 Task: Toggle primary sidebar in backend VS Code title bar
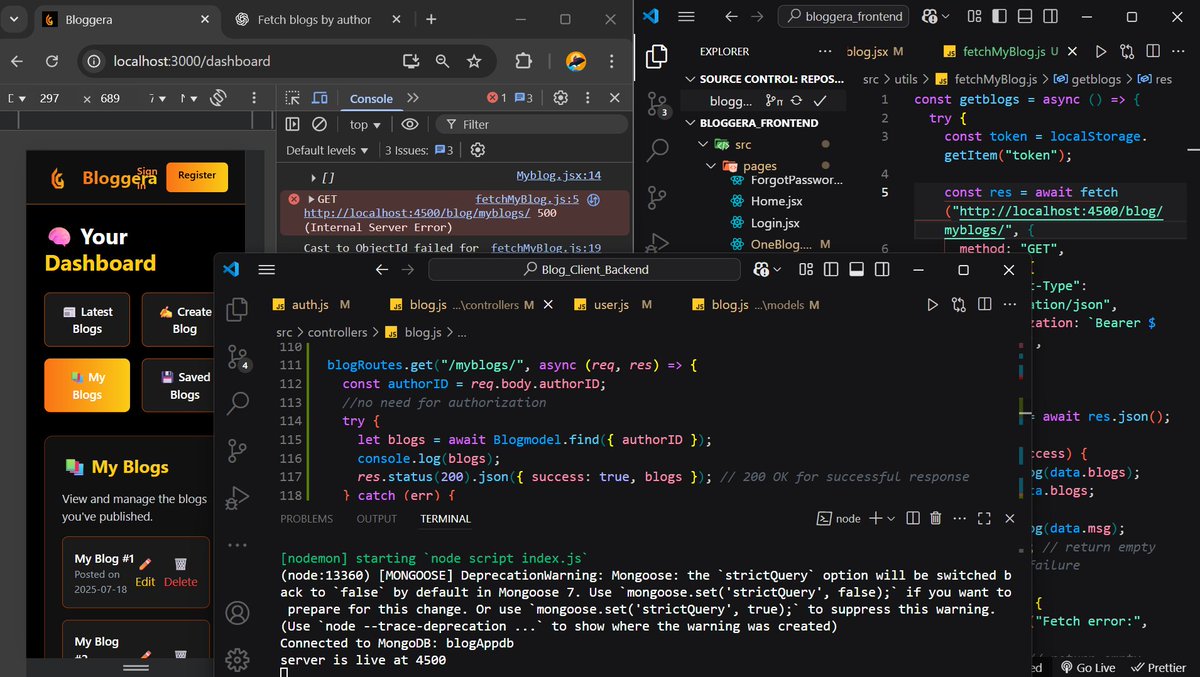coord(831,269)
